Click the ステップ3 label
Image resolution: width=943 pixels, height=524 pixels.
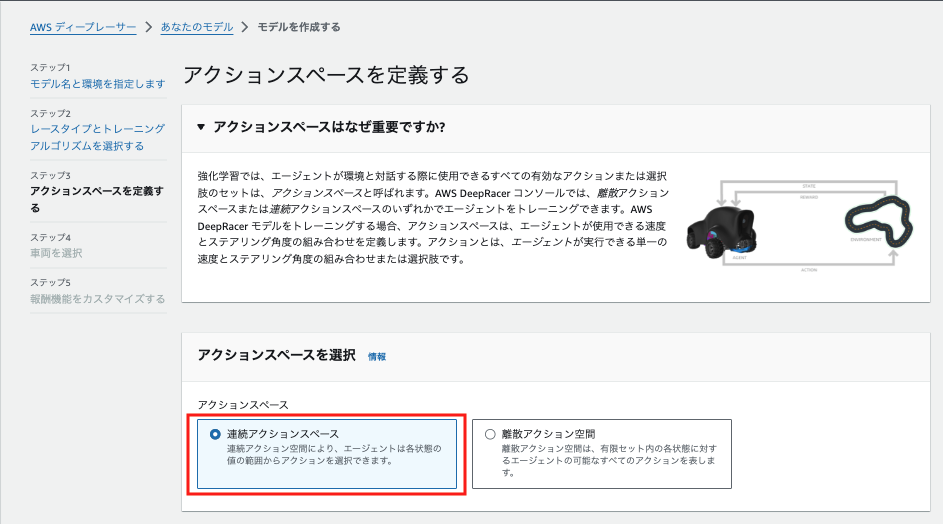pos(51,175)
